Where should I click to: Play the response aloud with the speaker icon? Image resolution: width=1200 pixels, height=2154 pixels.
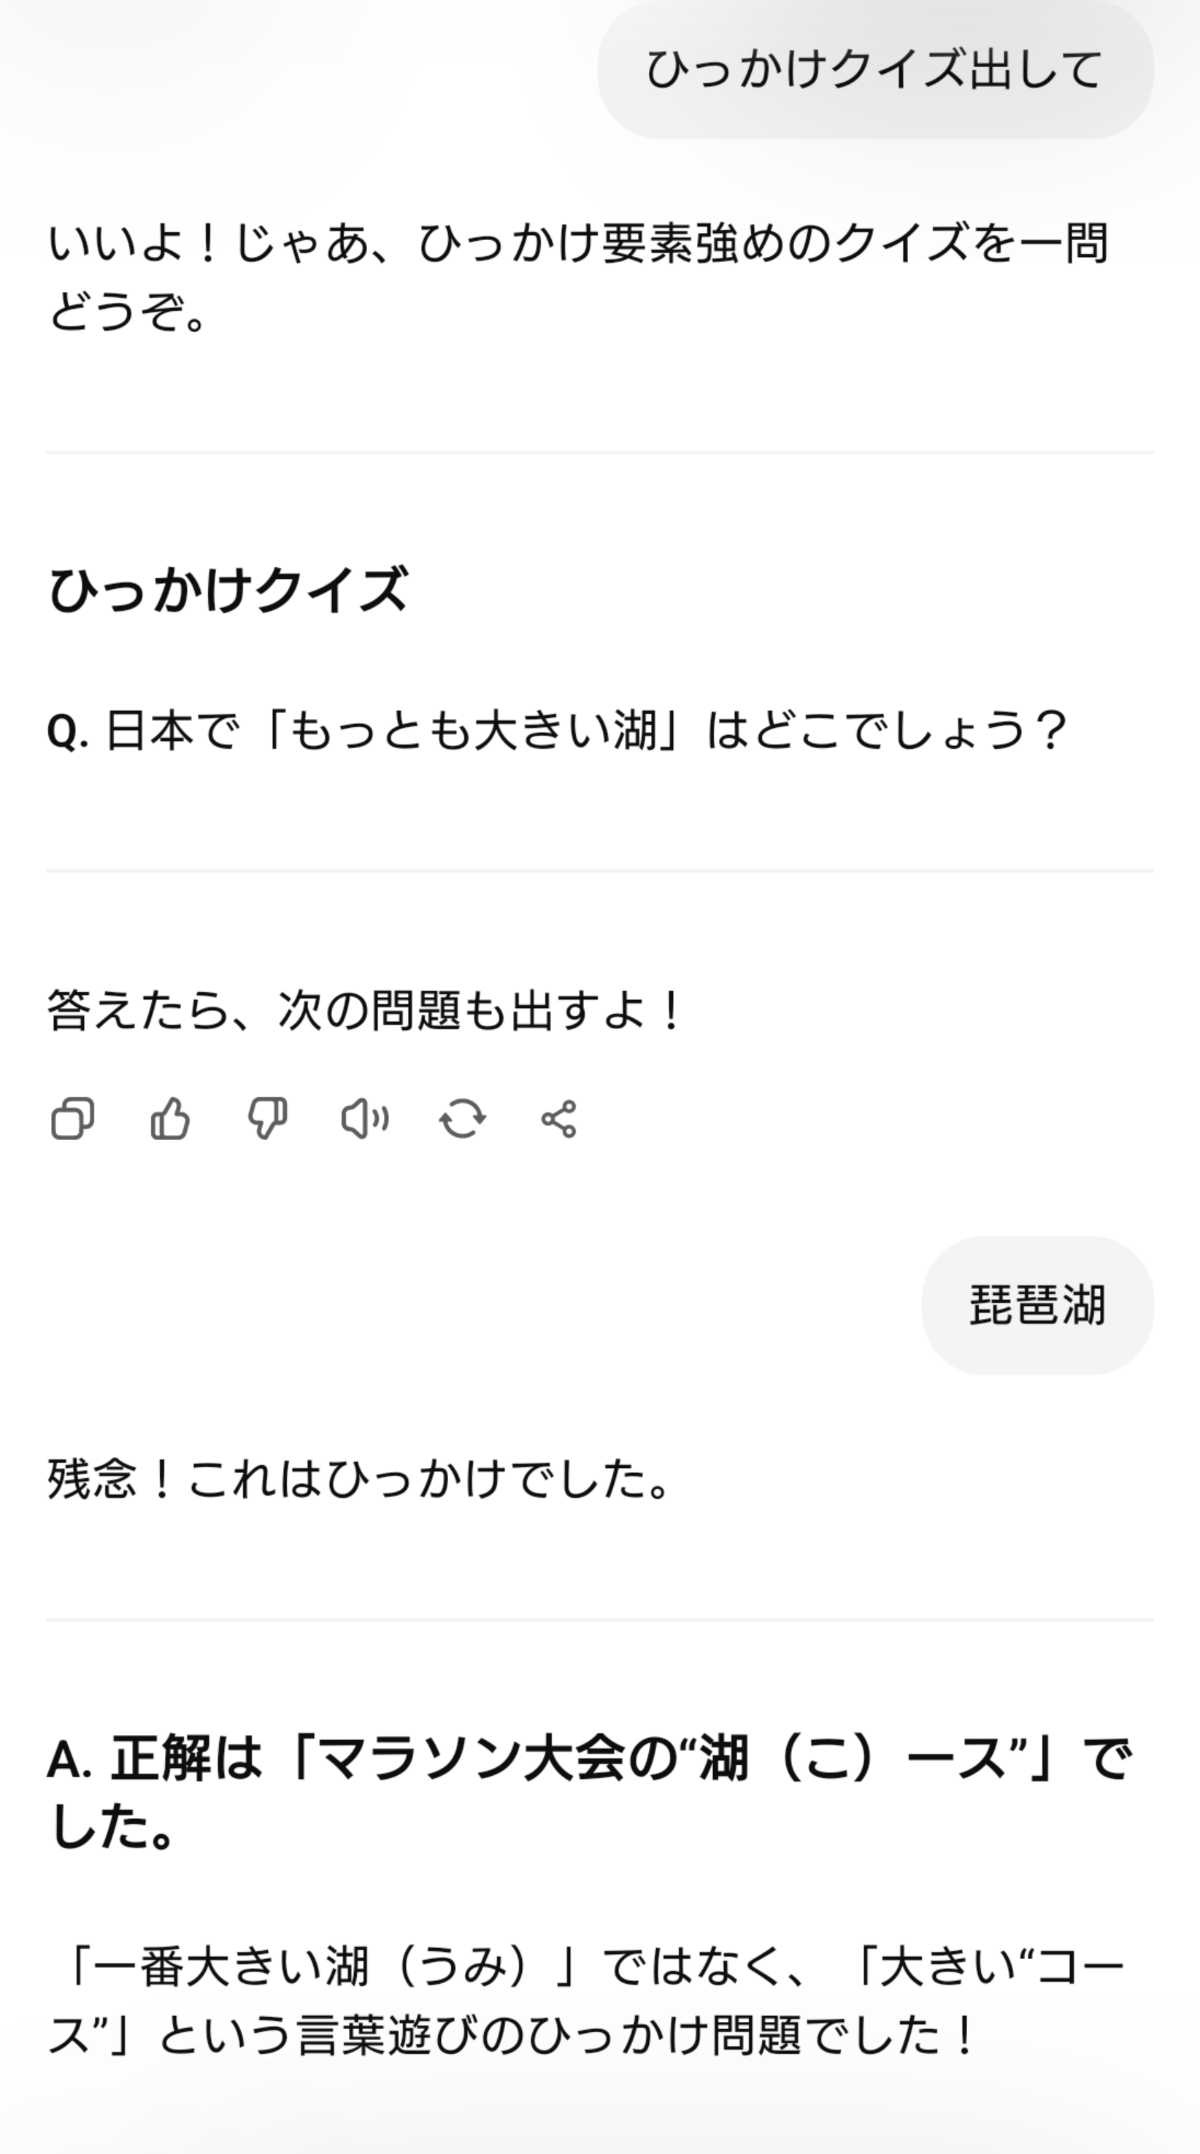364,1119
